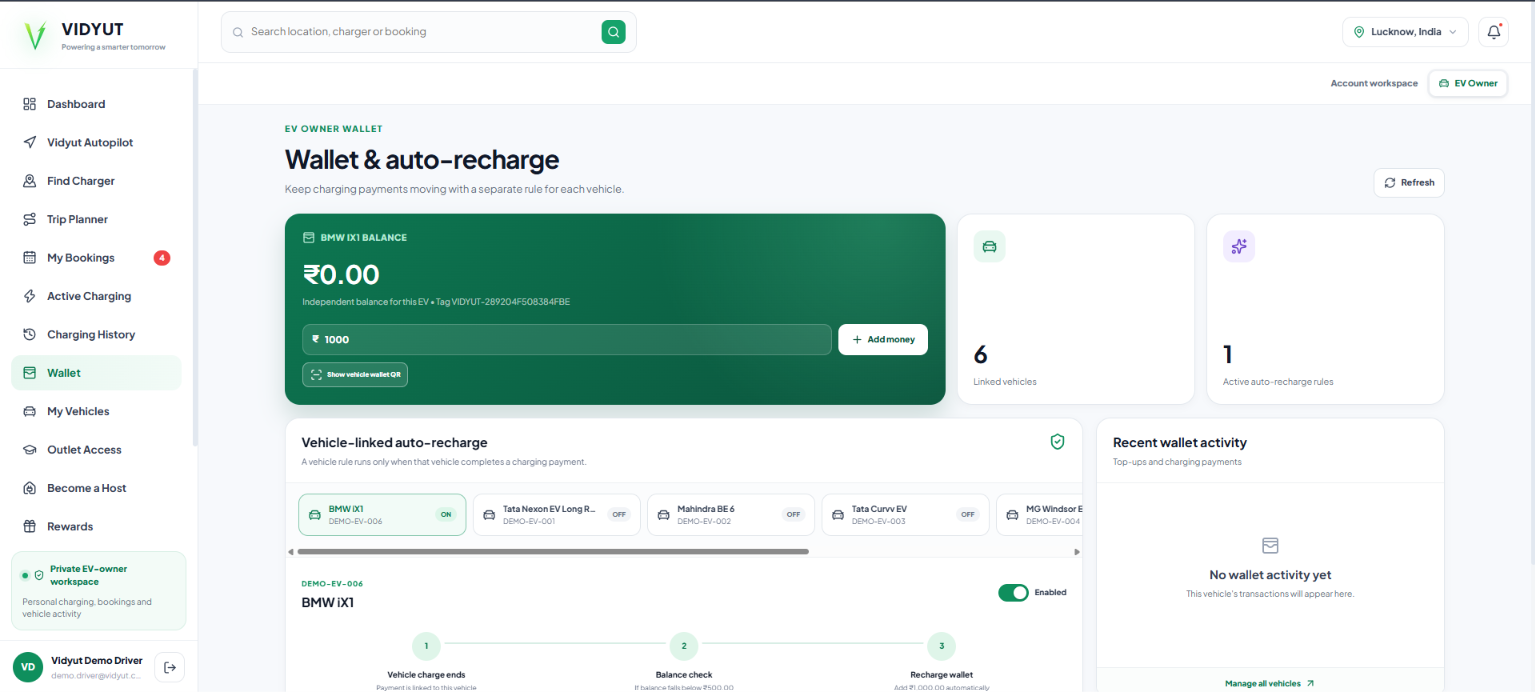Image resolution: width=1535 pixels, height=692 pixels.
Task: Click the shield check icon in auto-recharge panel
Action: click(1057, 441)
